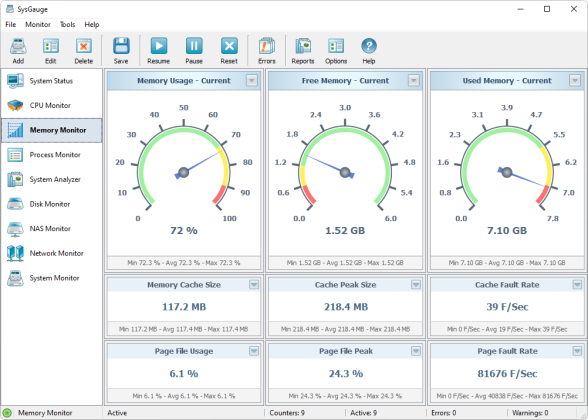
Task: Pause monitoring using the Pause icon
Action: pyautogui.click(x=194, y=46)
